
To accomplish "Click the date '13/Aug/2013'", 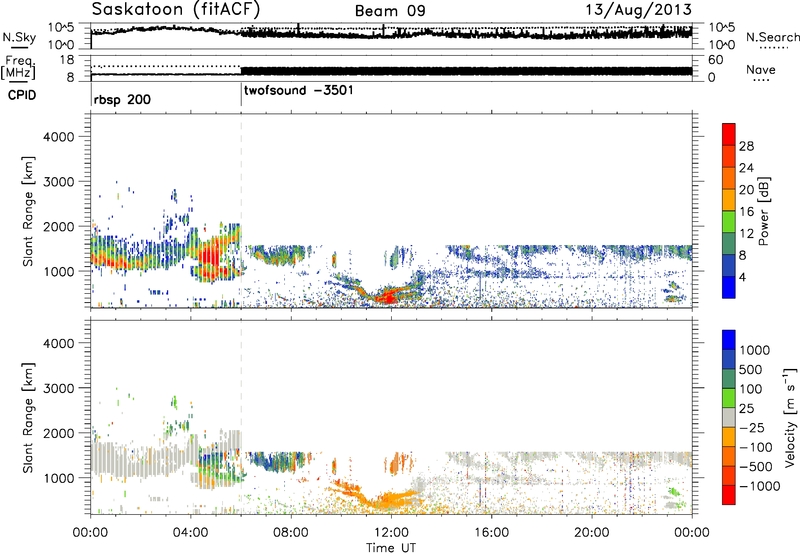I will [x=638, y=9].
